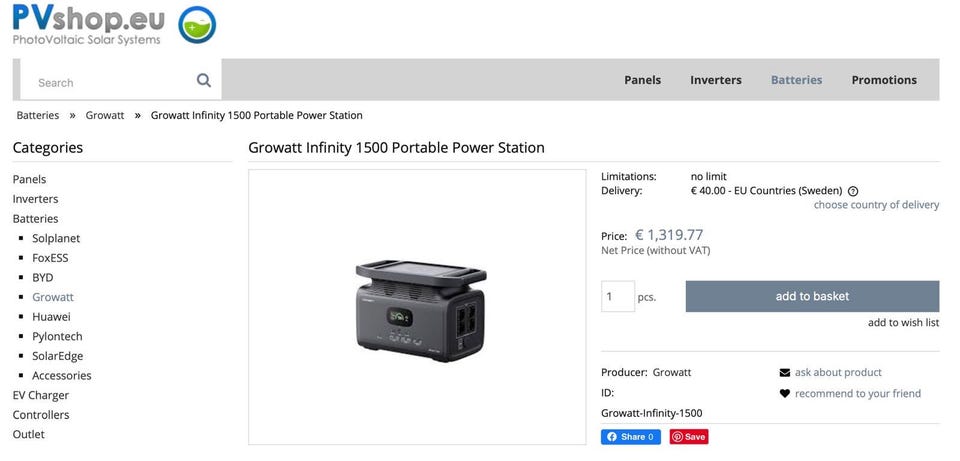Choose country of delivery link
Image resolution: width=960 pixels, height=461 pixels.
click(x=876, y=205)
